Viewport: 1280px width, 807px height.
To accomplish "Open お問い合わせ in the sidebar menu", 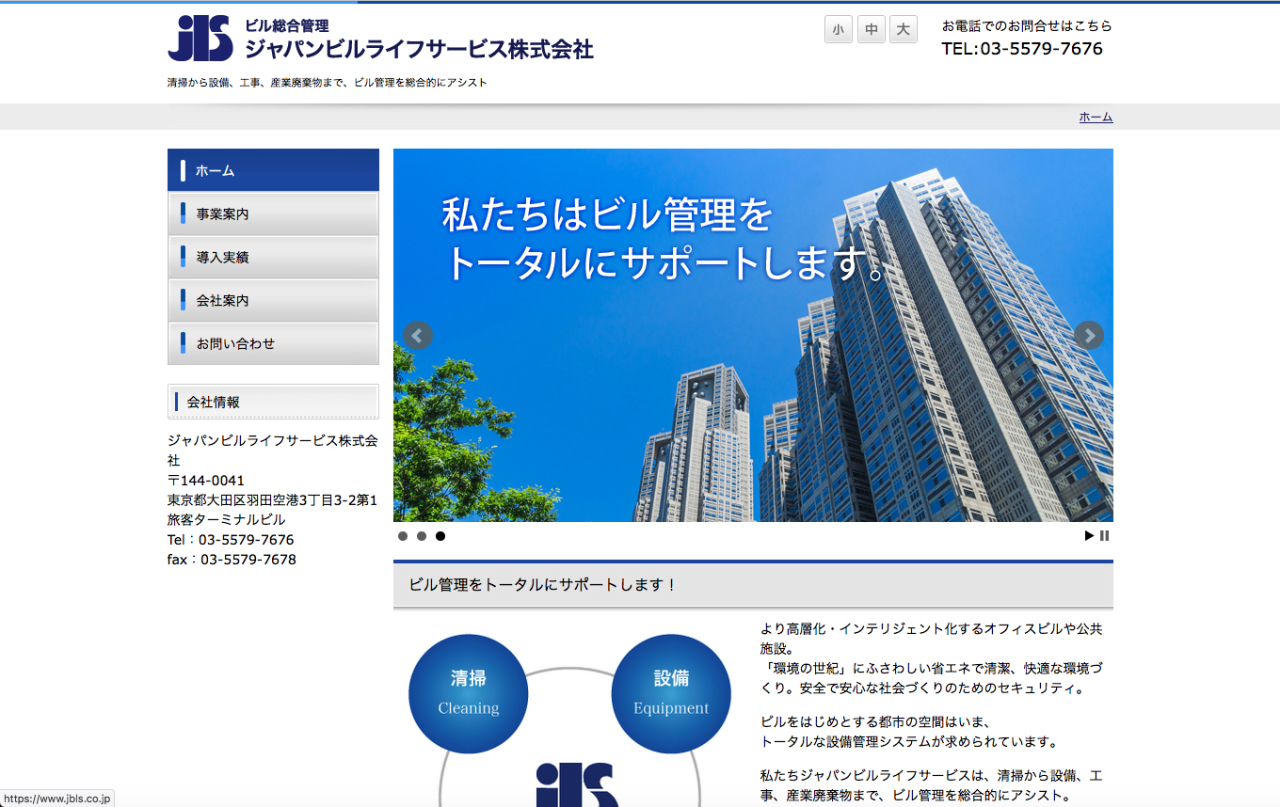I will point(273,343).
